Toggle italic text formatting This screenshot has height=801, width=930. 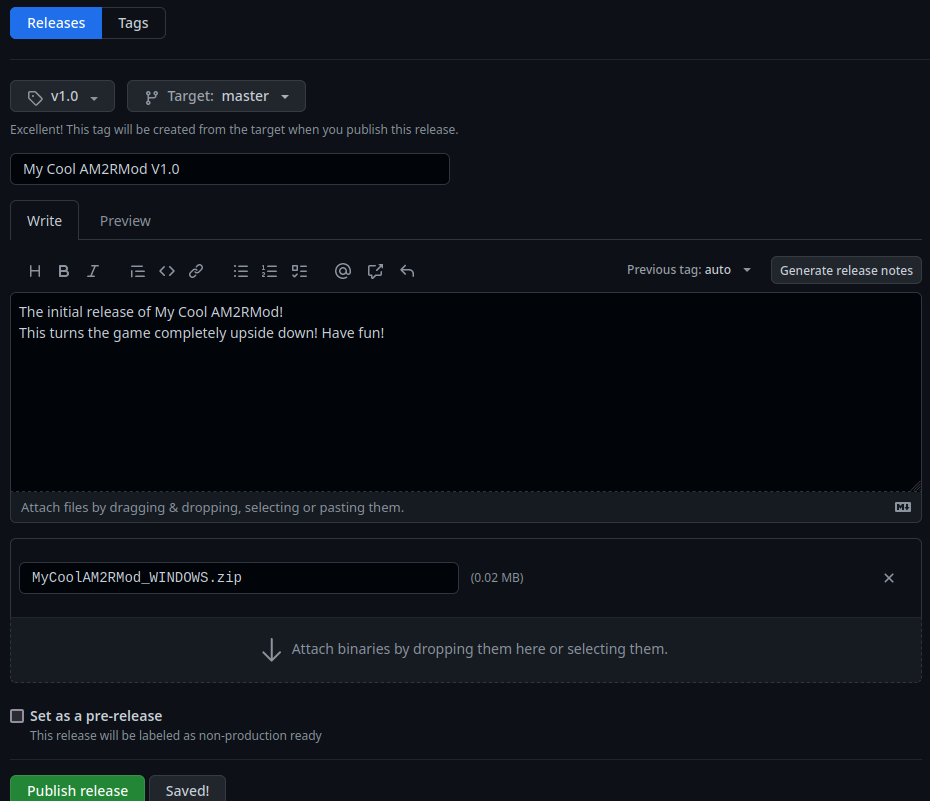pyautogui.click(x=93, y=271)
